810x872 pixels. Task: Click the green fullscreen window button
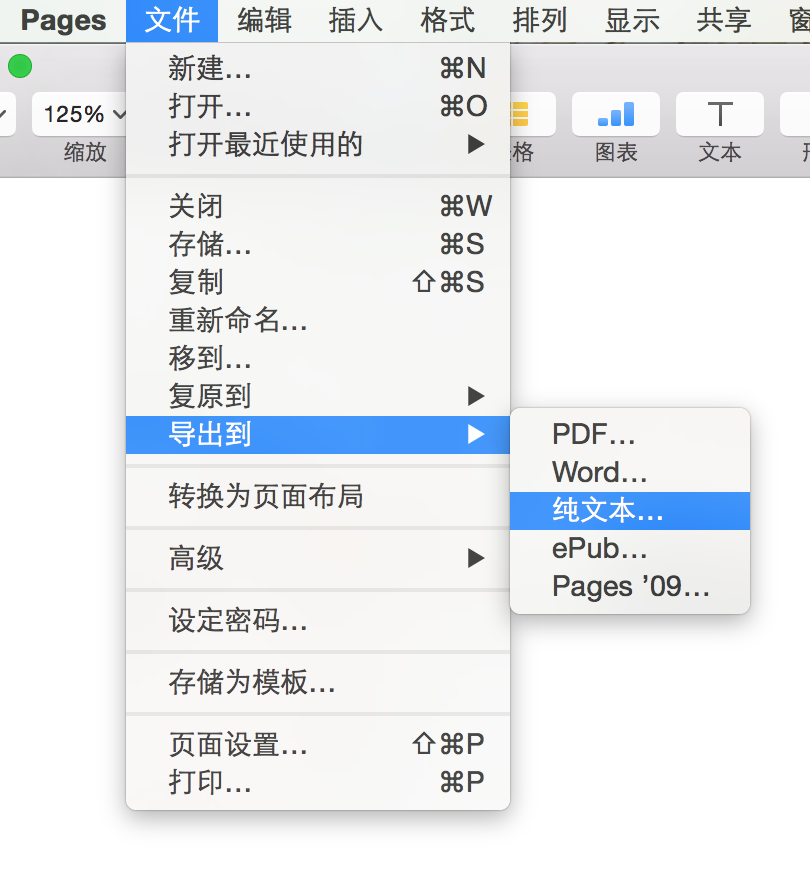tap(20, 66)
